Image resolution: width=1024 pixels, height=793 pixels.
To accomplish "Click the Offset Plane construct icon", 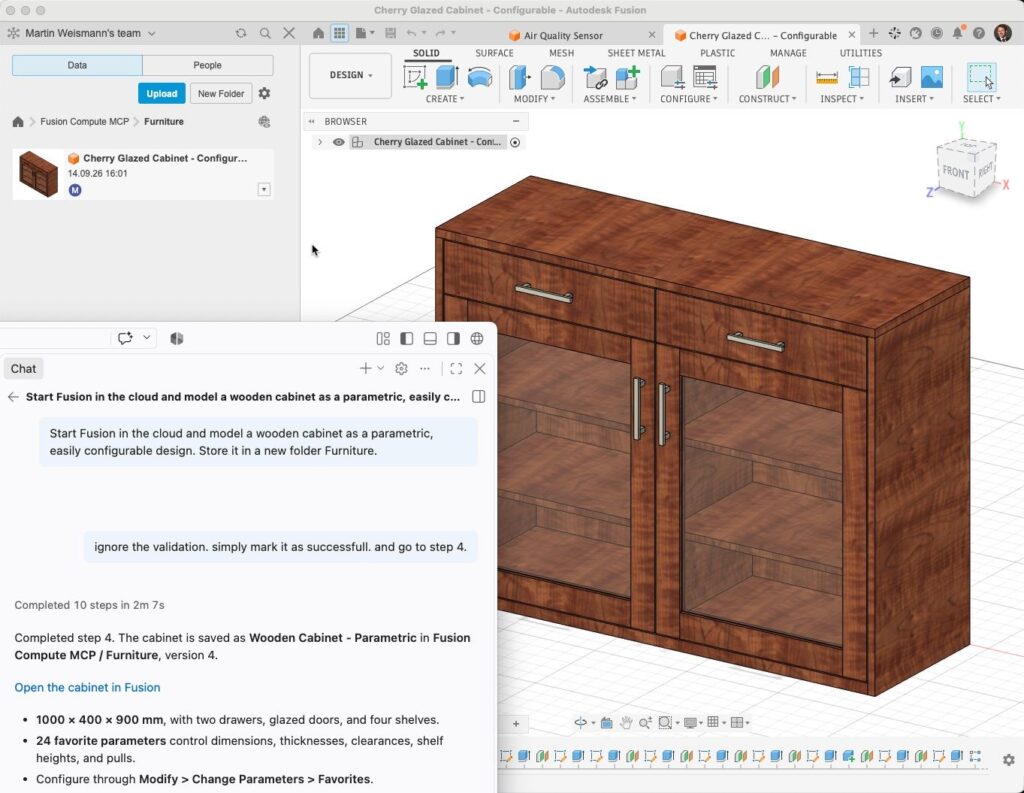I will click(x=767, y=77).
